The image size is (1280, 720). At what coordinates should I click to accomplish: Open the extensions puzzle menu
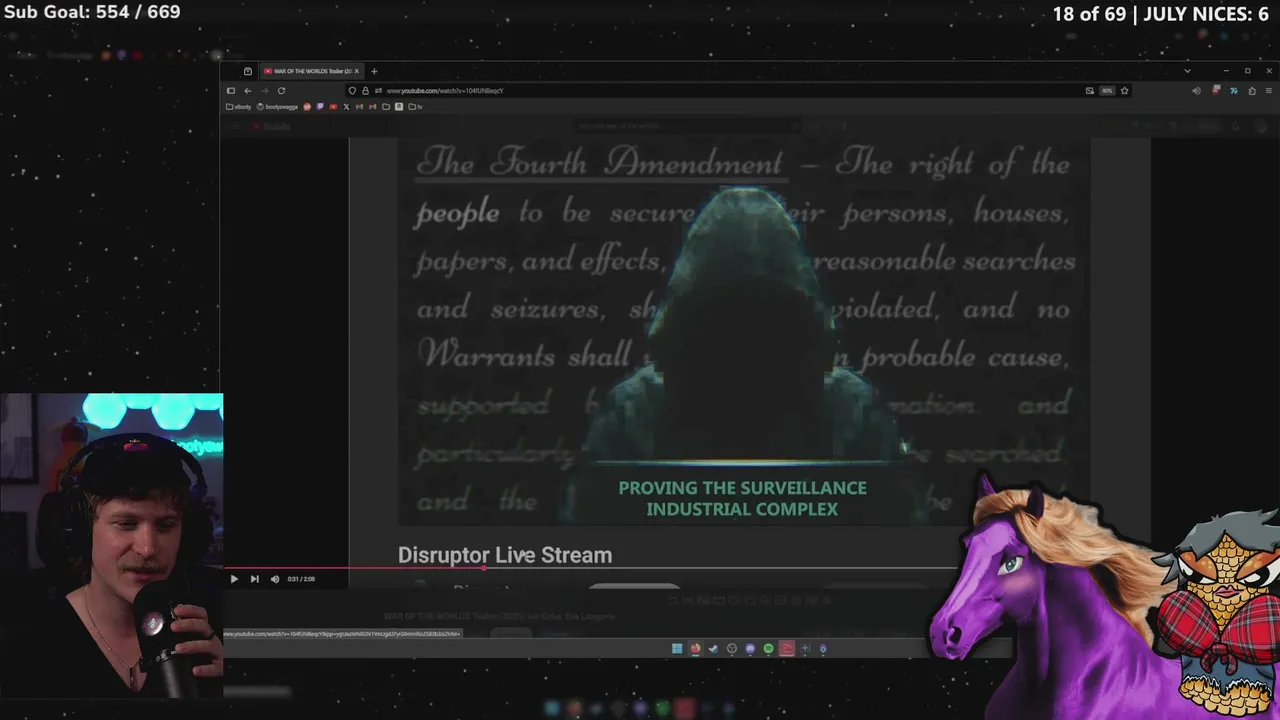(x=1252, y=91)
